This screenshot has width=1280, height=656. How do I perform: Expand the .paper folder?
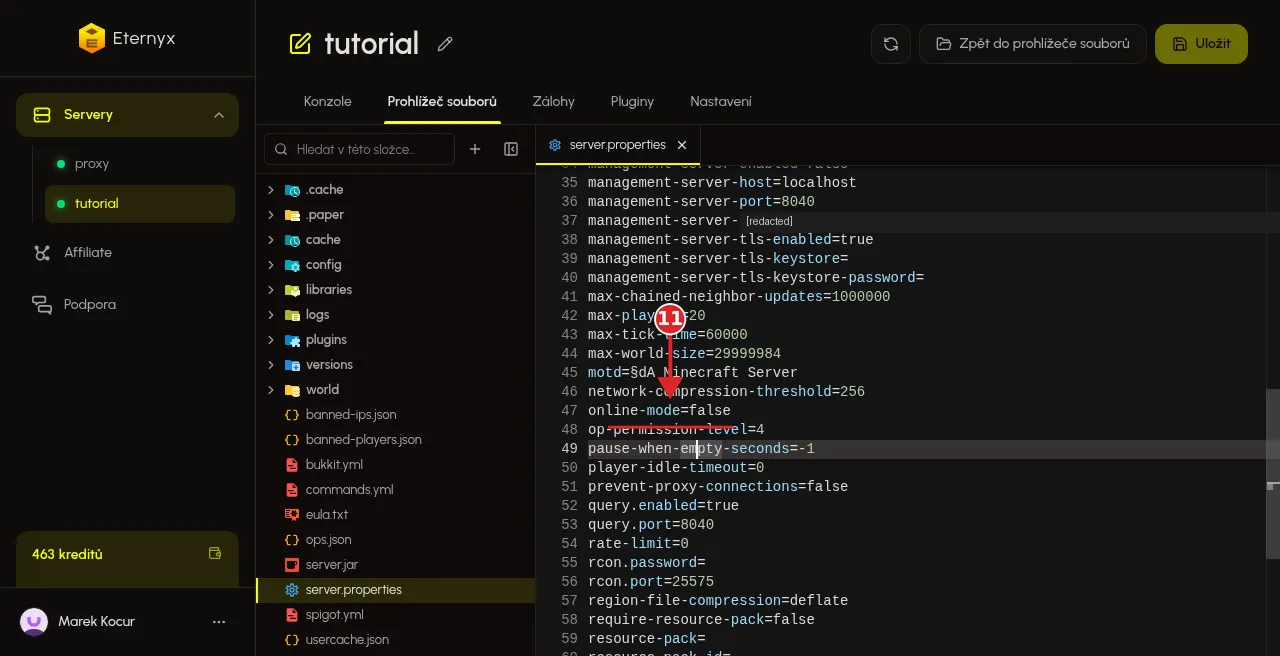[270, 215]
